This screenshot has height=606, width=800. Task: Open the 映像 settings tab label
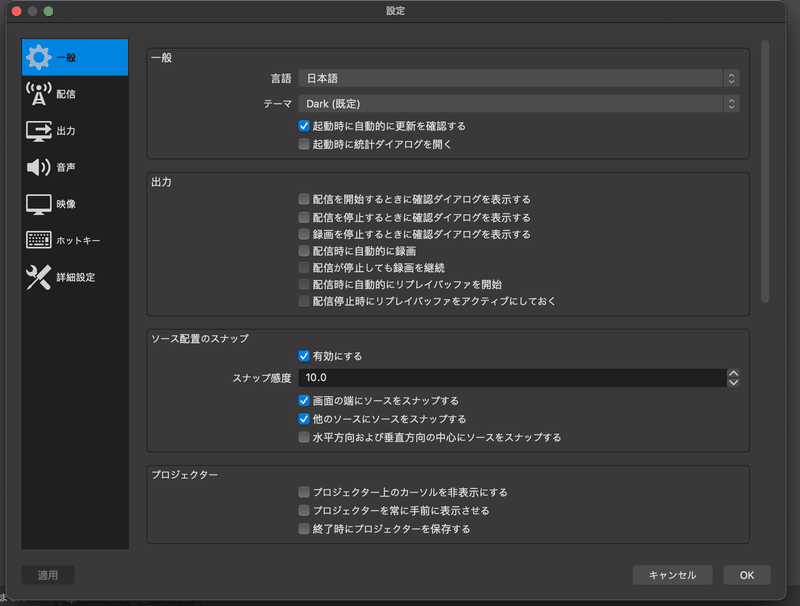(x=66, y=204)
